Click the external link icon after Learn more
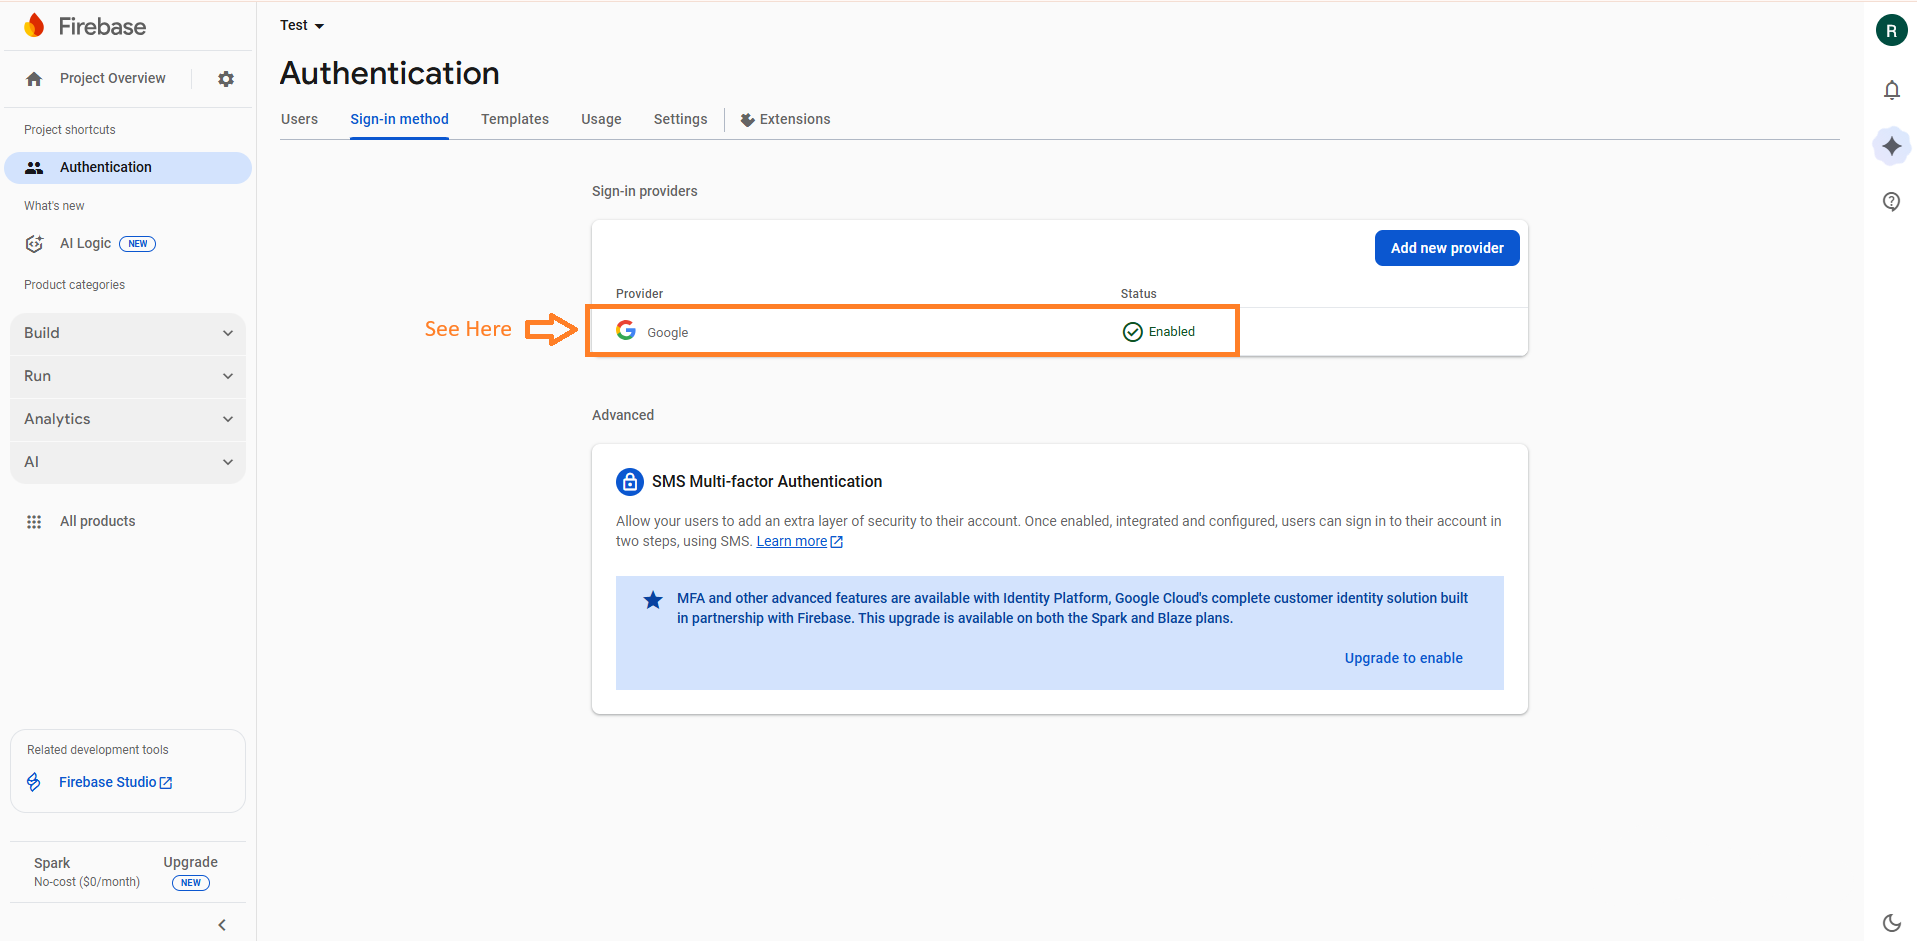Screen dimensions: 1917x941 [837, 542]
